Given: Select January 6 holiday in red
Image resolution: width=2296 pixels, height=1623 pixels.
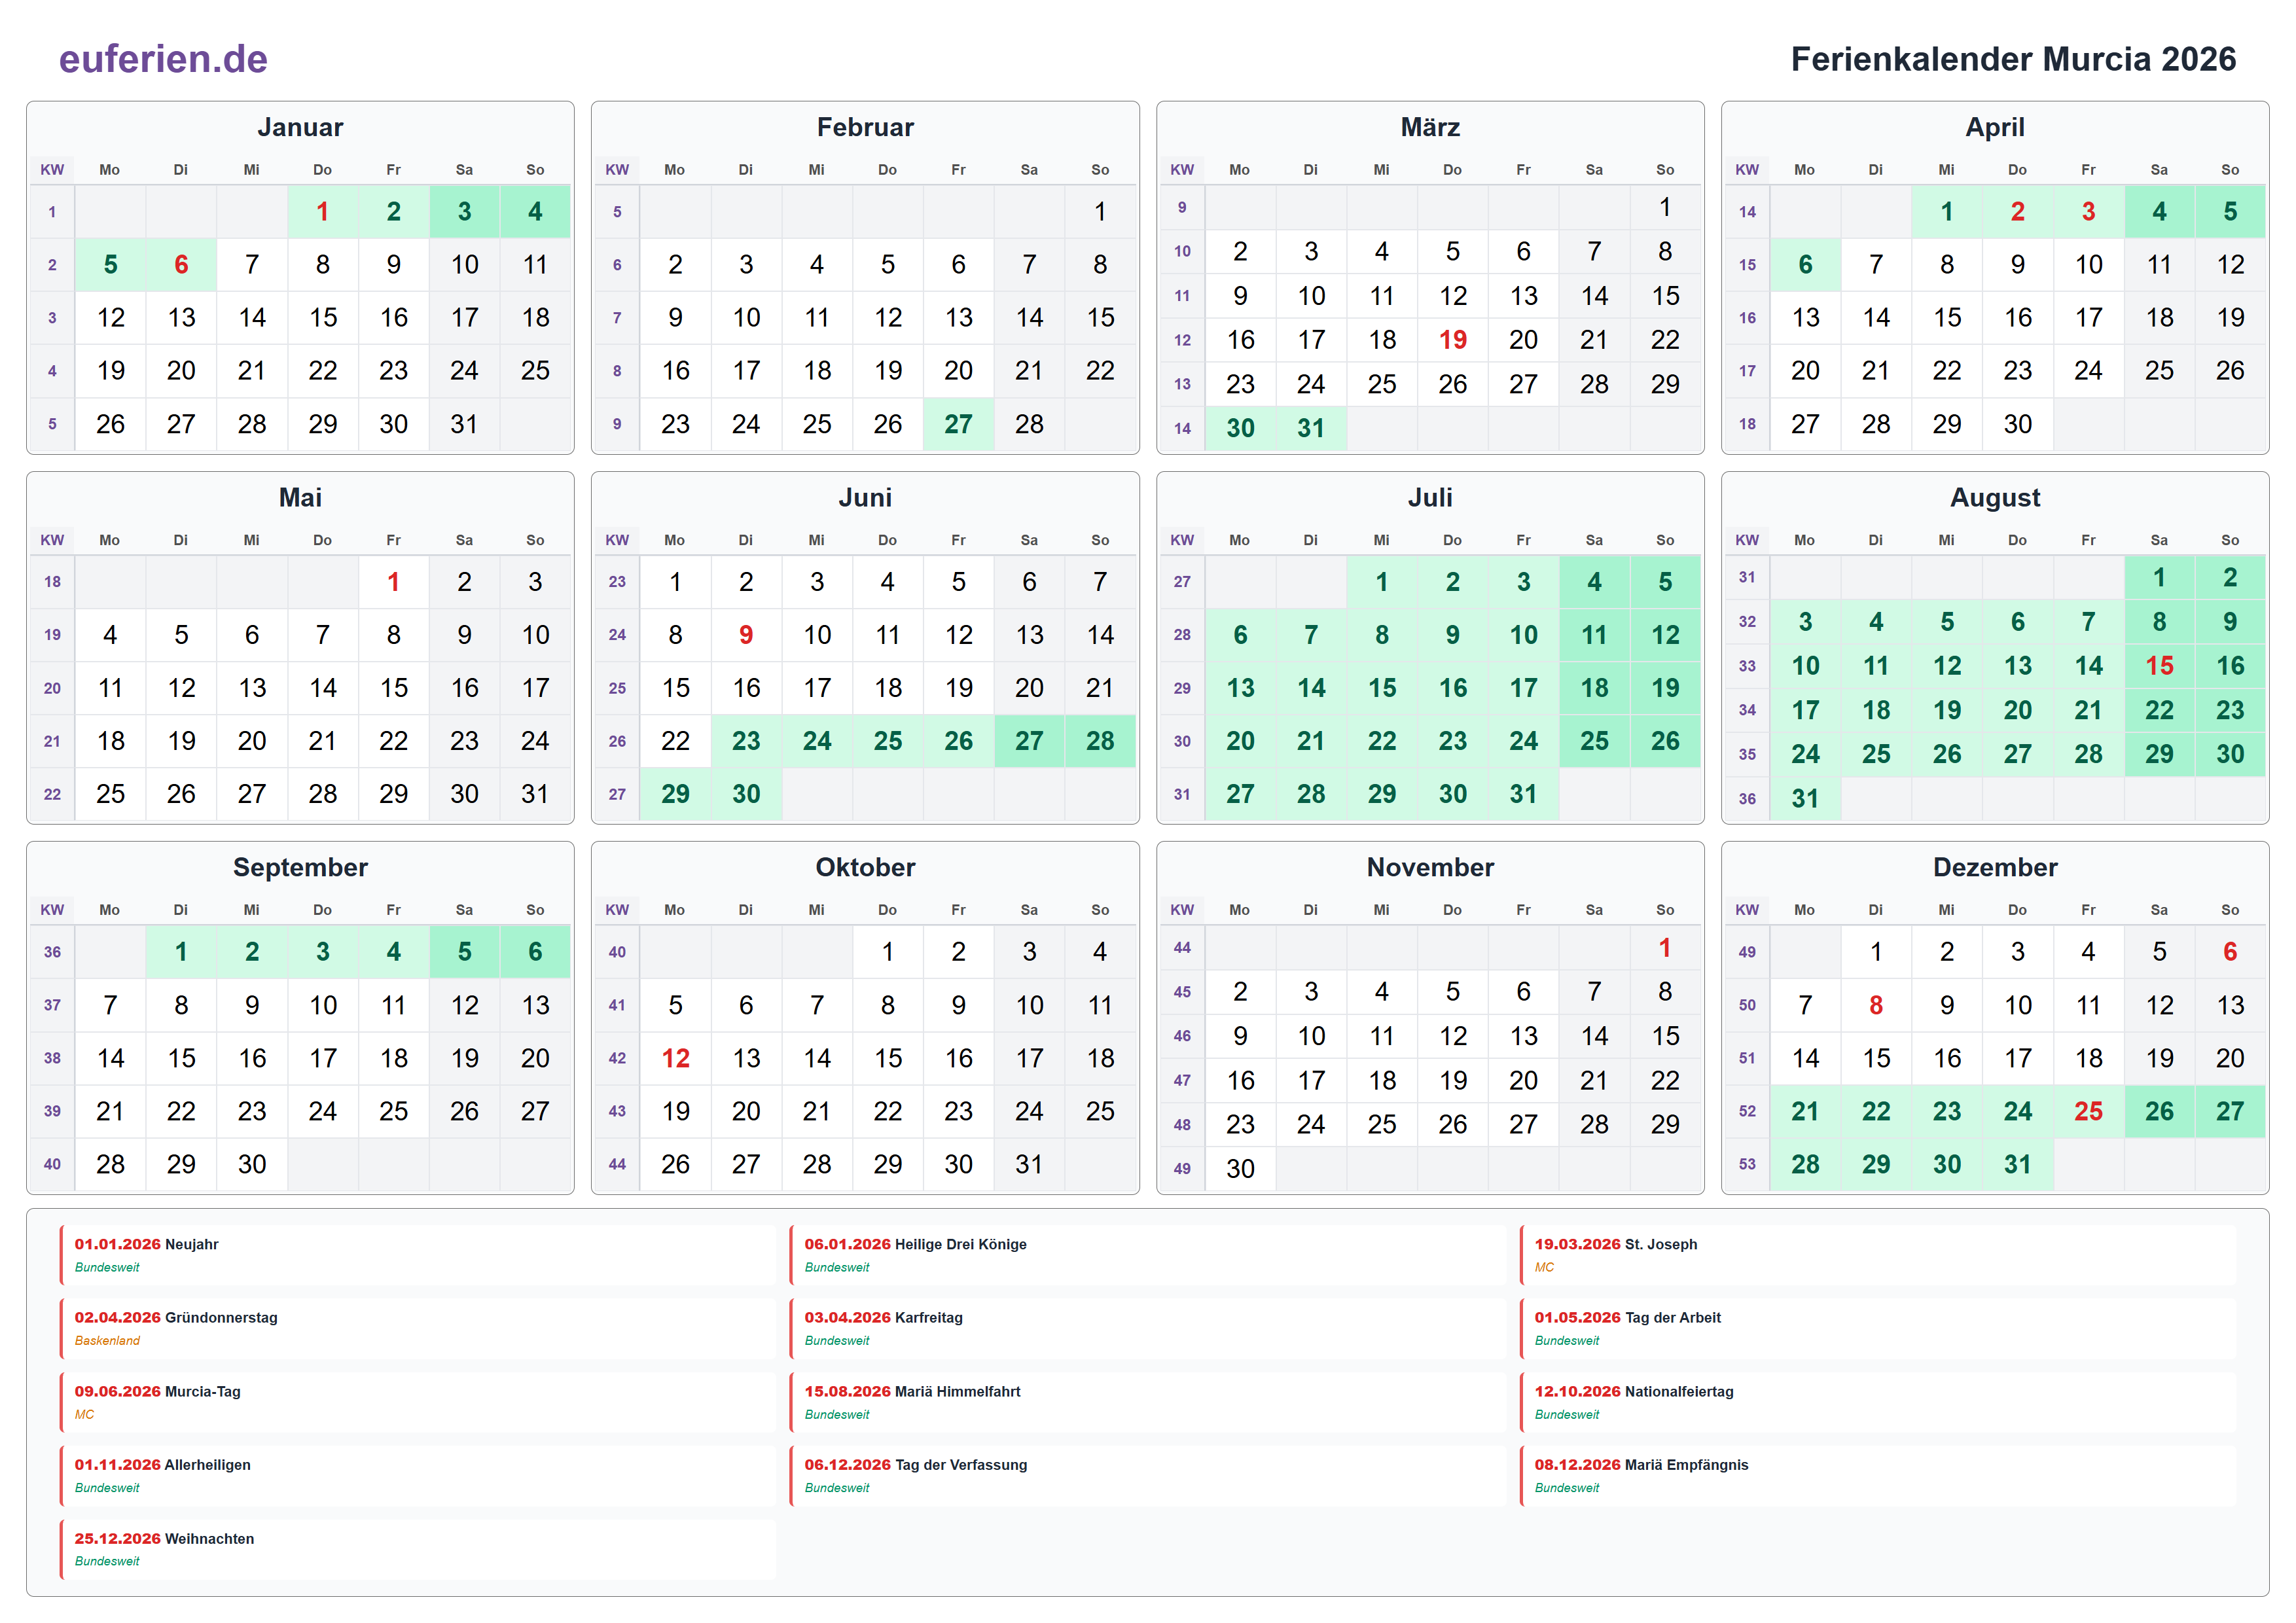Looking at the screenshot, I should [181, 265].
